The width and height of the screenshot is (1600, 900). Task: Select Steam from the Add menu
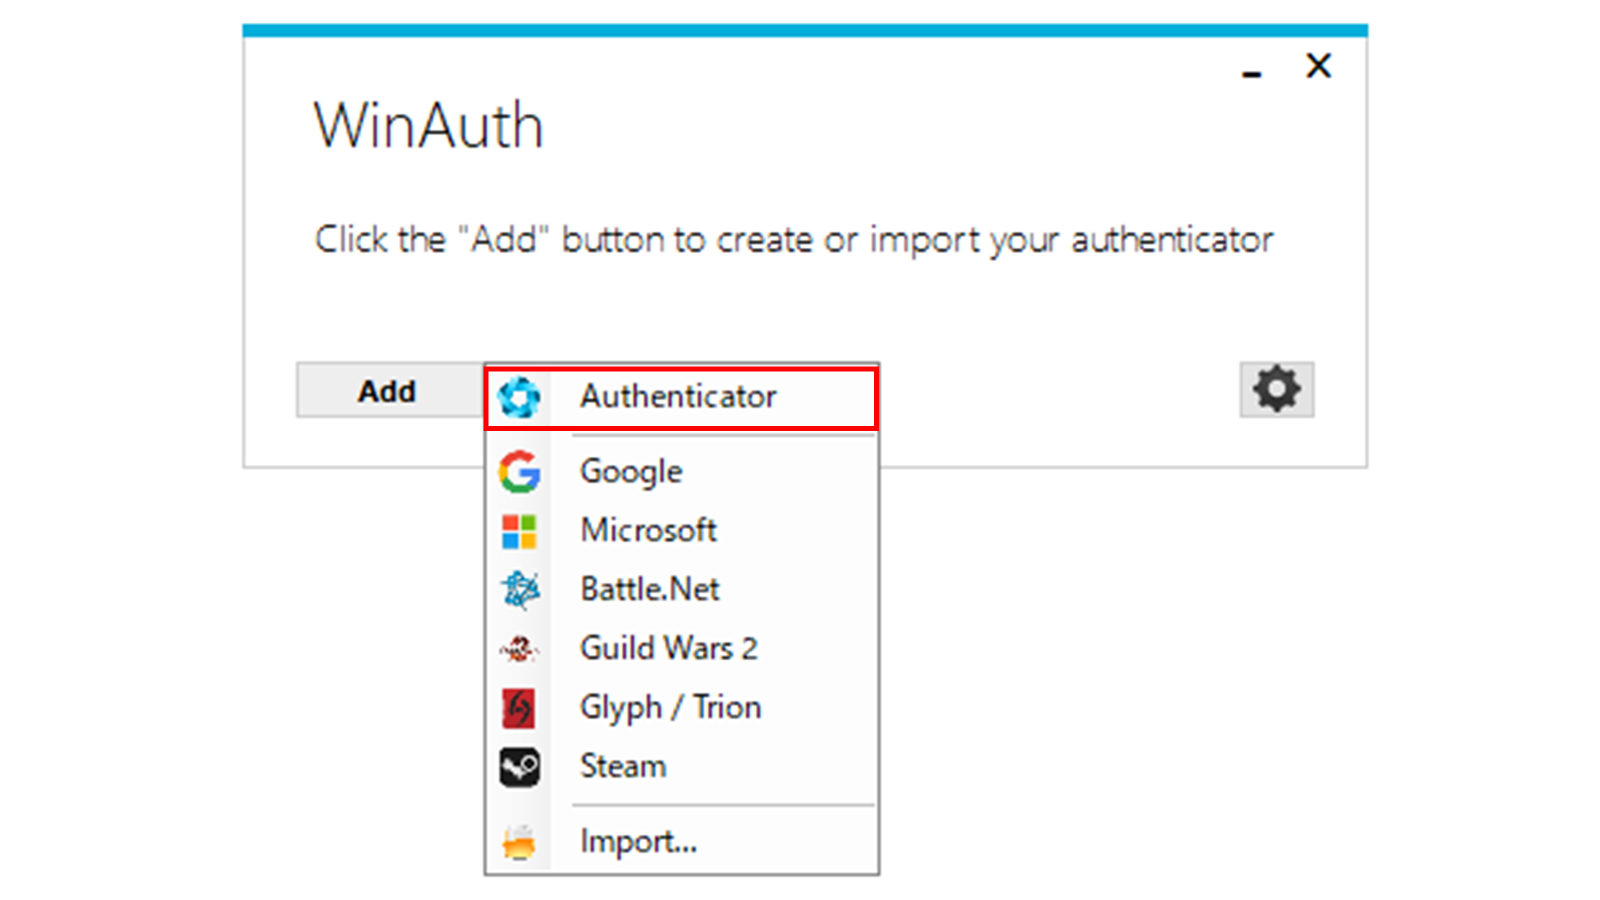click(x=622, y=767)
